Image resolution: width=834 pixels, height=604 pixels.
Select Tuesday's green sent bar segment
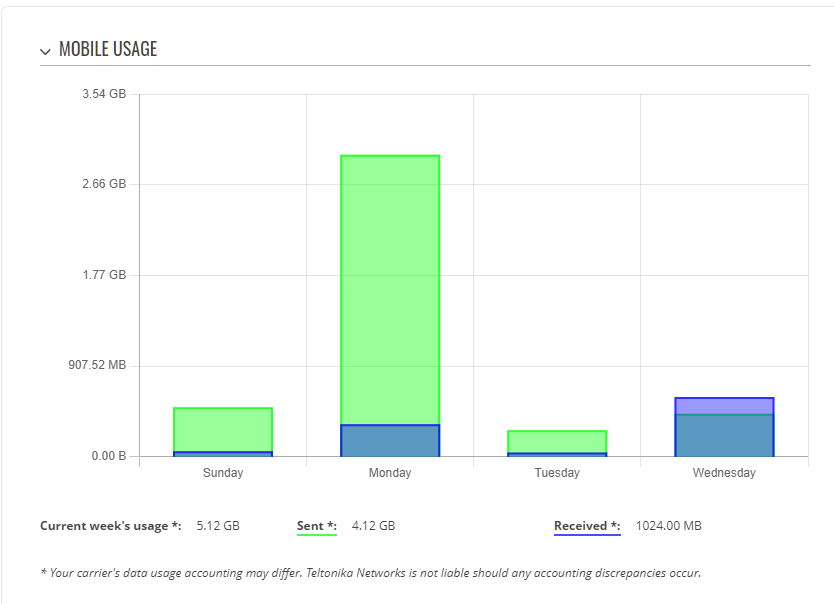[557, 441]
